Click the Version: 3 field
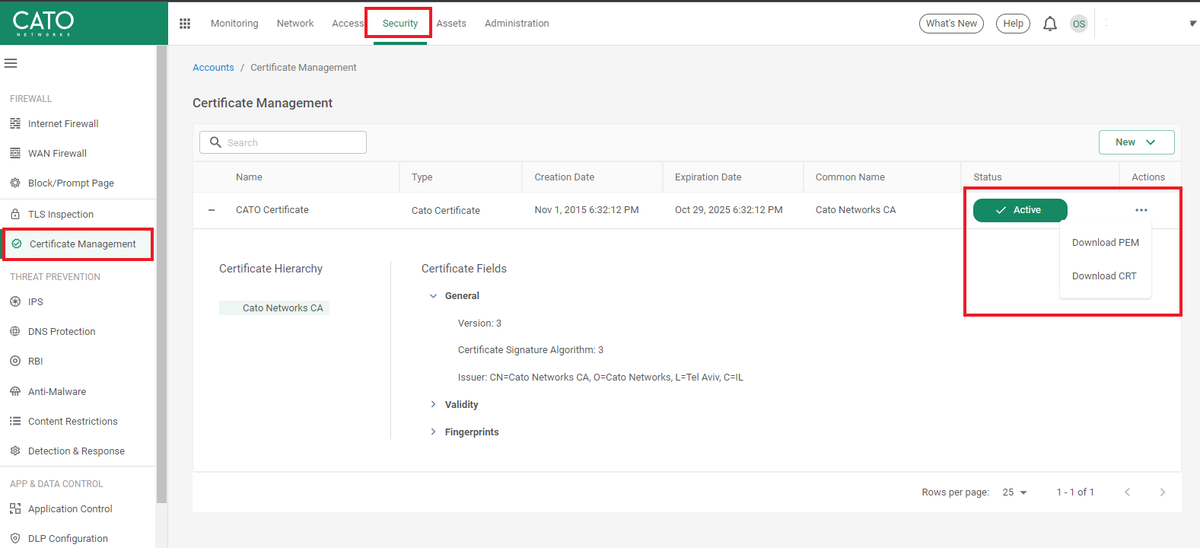This screenshot has width=1200, height=548. click(479, 323)
